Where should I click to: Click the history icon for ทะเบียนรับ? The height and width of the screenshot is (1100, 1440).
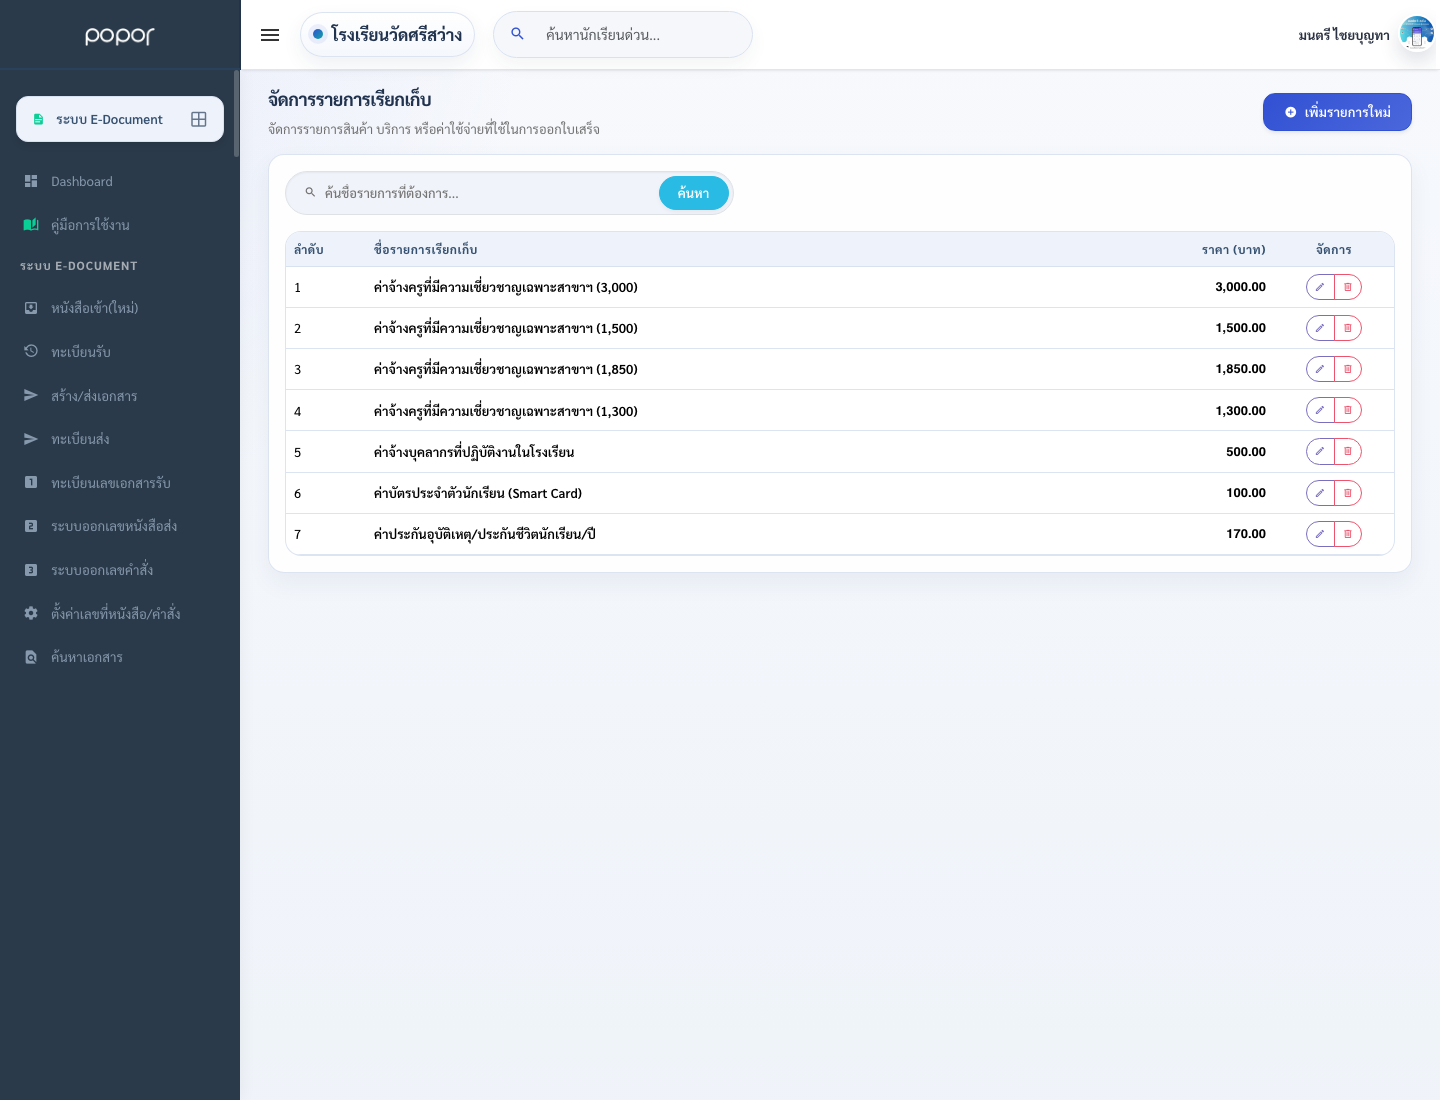(x=31, y=351)
